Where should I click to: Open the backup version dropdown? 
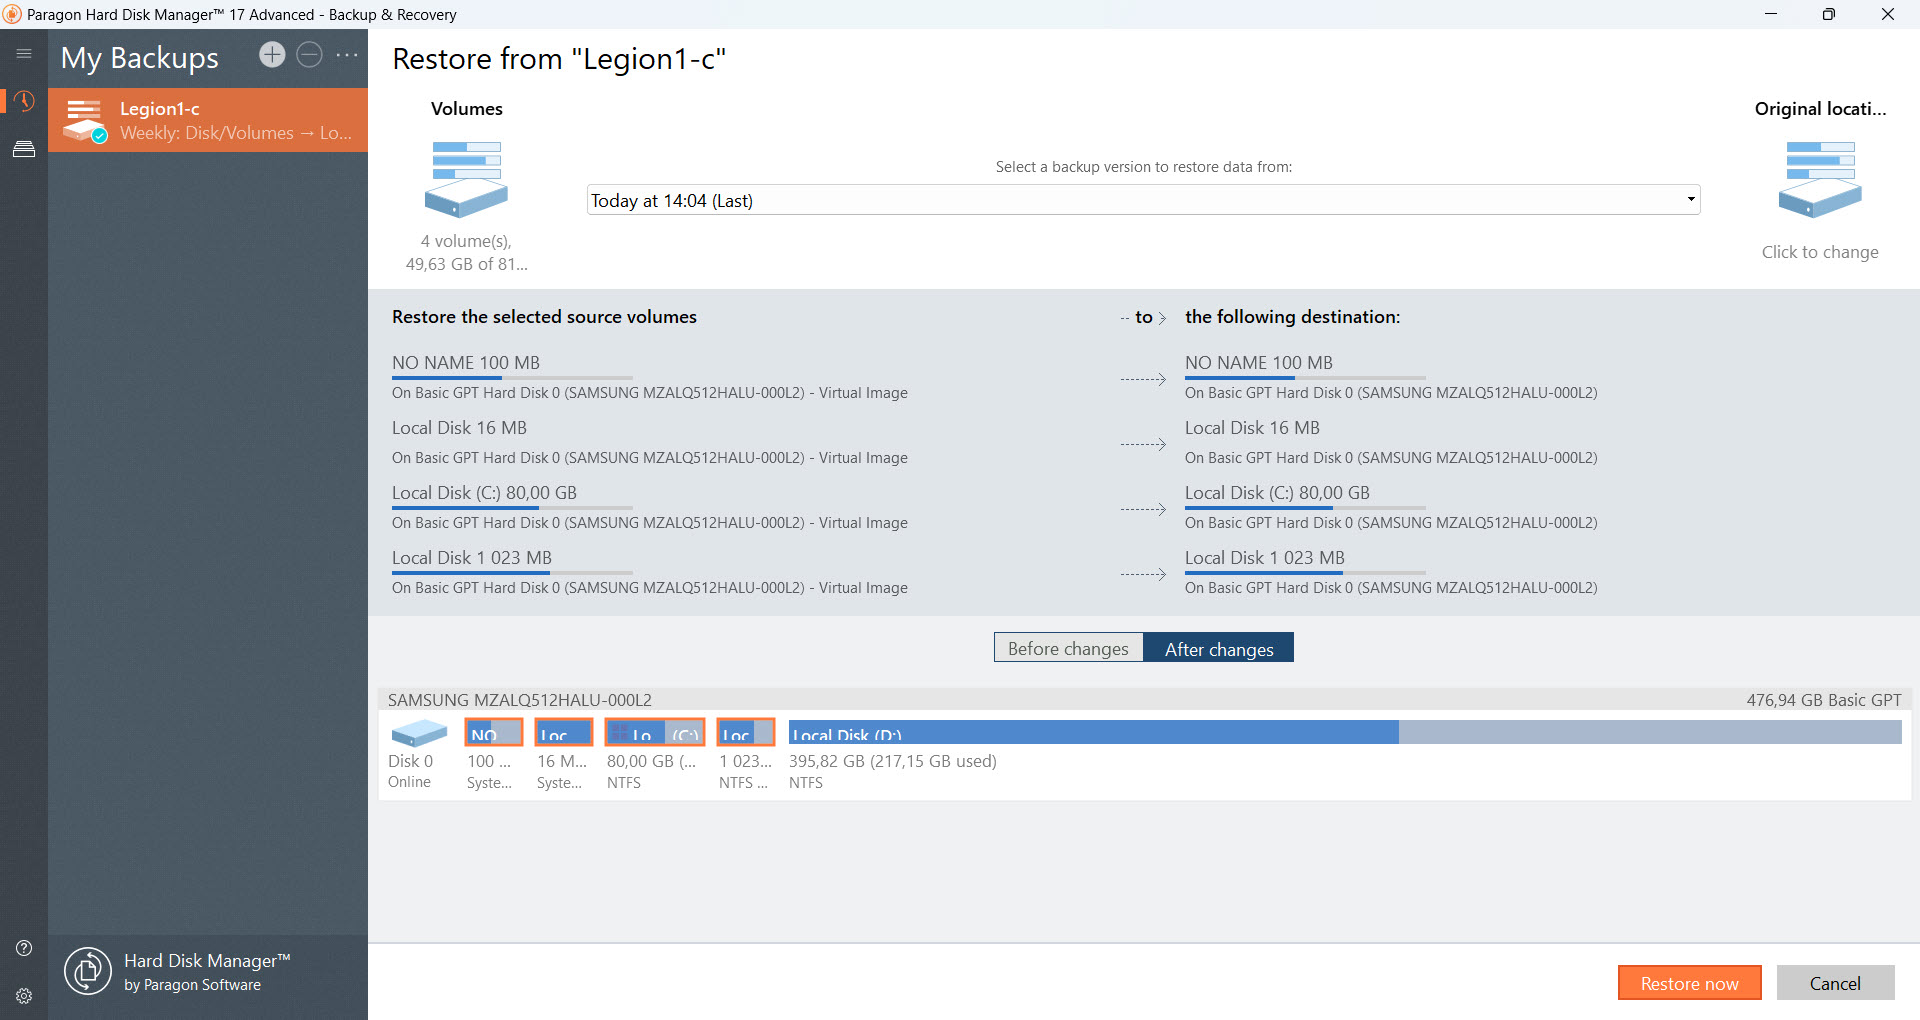(1143, 200)
